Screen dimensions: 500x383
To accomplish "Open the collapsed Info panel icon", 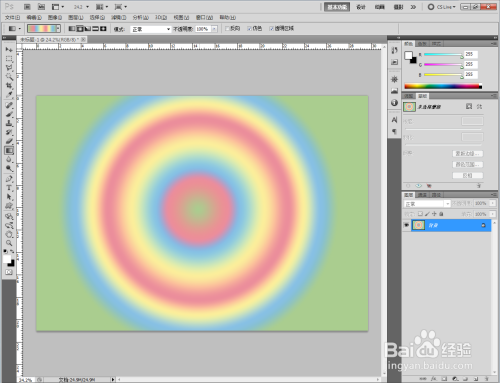I will pos(394,102).
